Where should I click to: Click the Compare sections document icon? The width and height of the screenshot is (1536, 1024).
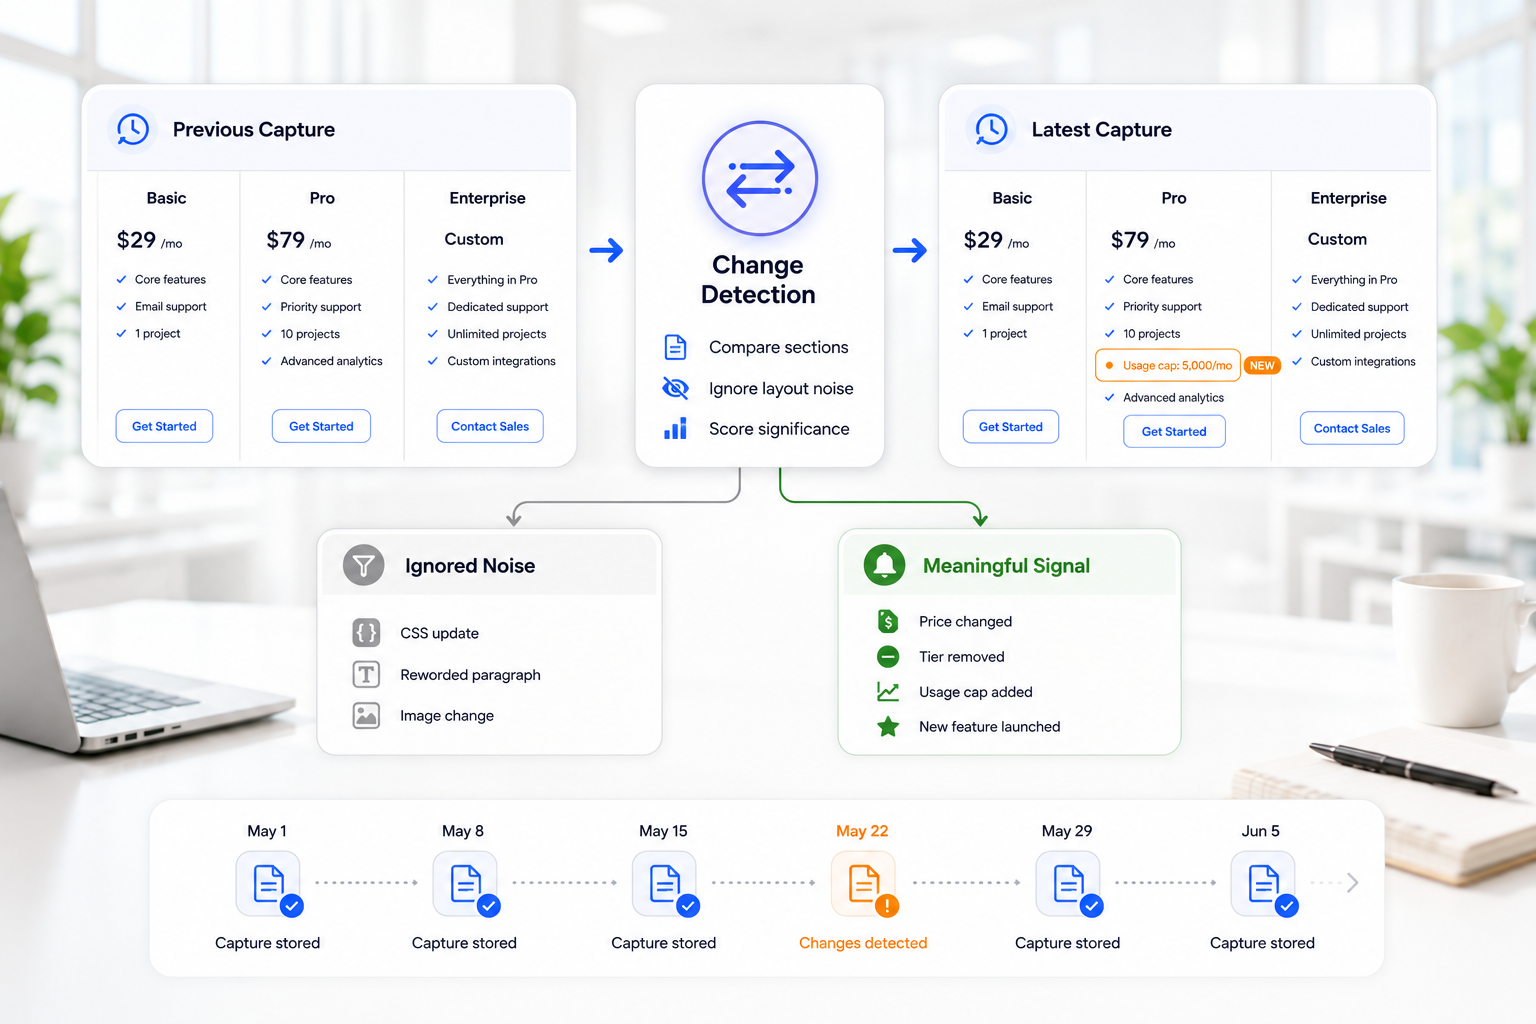(675, 347)
